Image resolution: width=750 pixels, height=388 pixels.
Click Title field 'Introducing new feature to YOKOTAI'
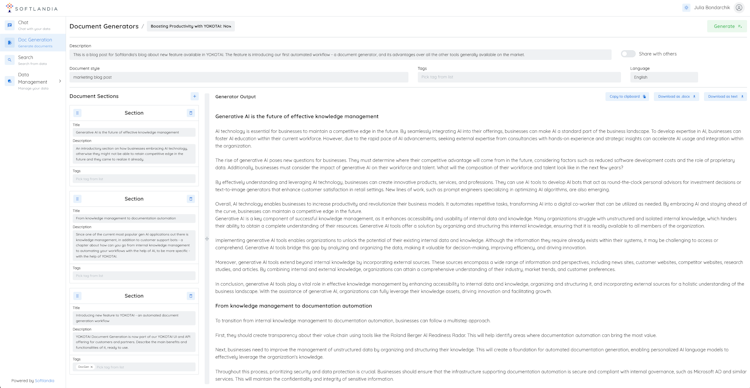click(134, 318)
